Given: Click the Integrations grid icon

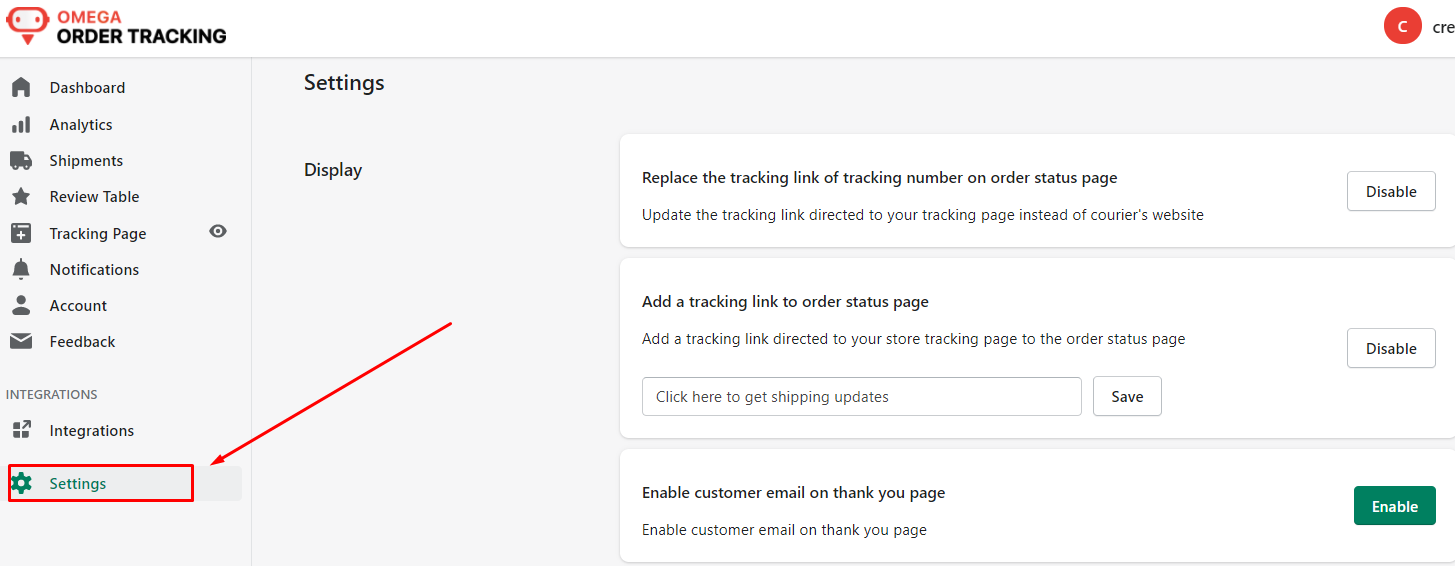Looking at the screenshot, I should [x=21, y=431].
